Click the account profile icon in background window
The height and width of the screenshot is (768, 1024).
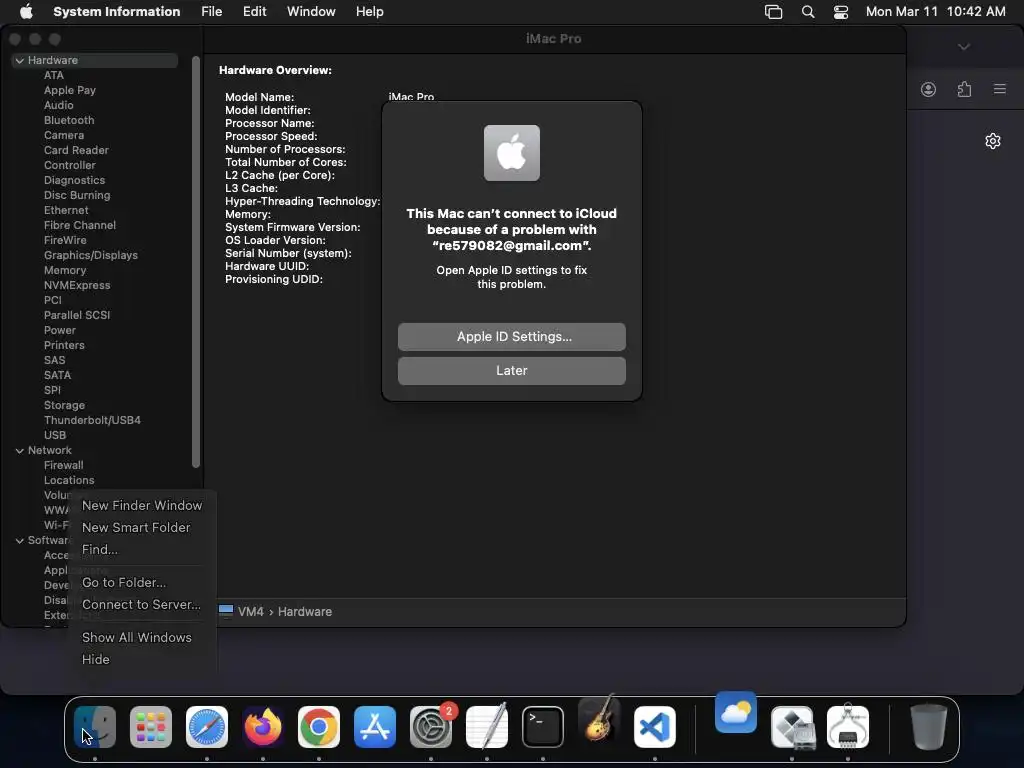click(929, 89)
